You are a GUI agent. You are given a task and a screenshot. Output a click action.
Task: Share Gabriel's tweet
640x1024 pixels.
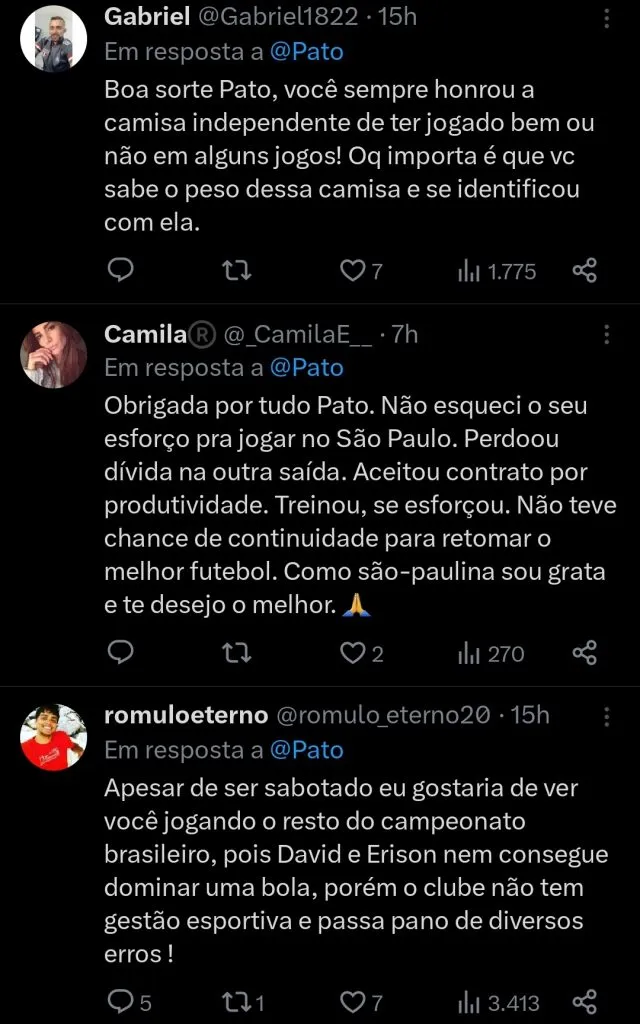[585, 270]
